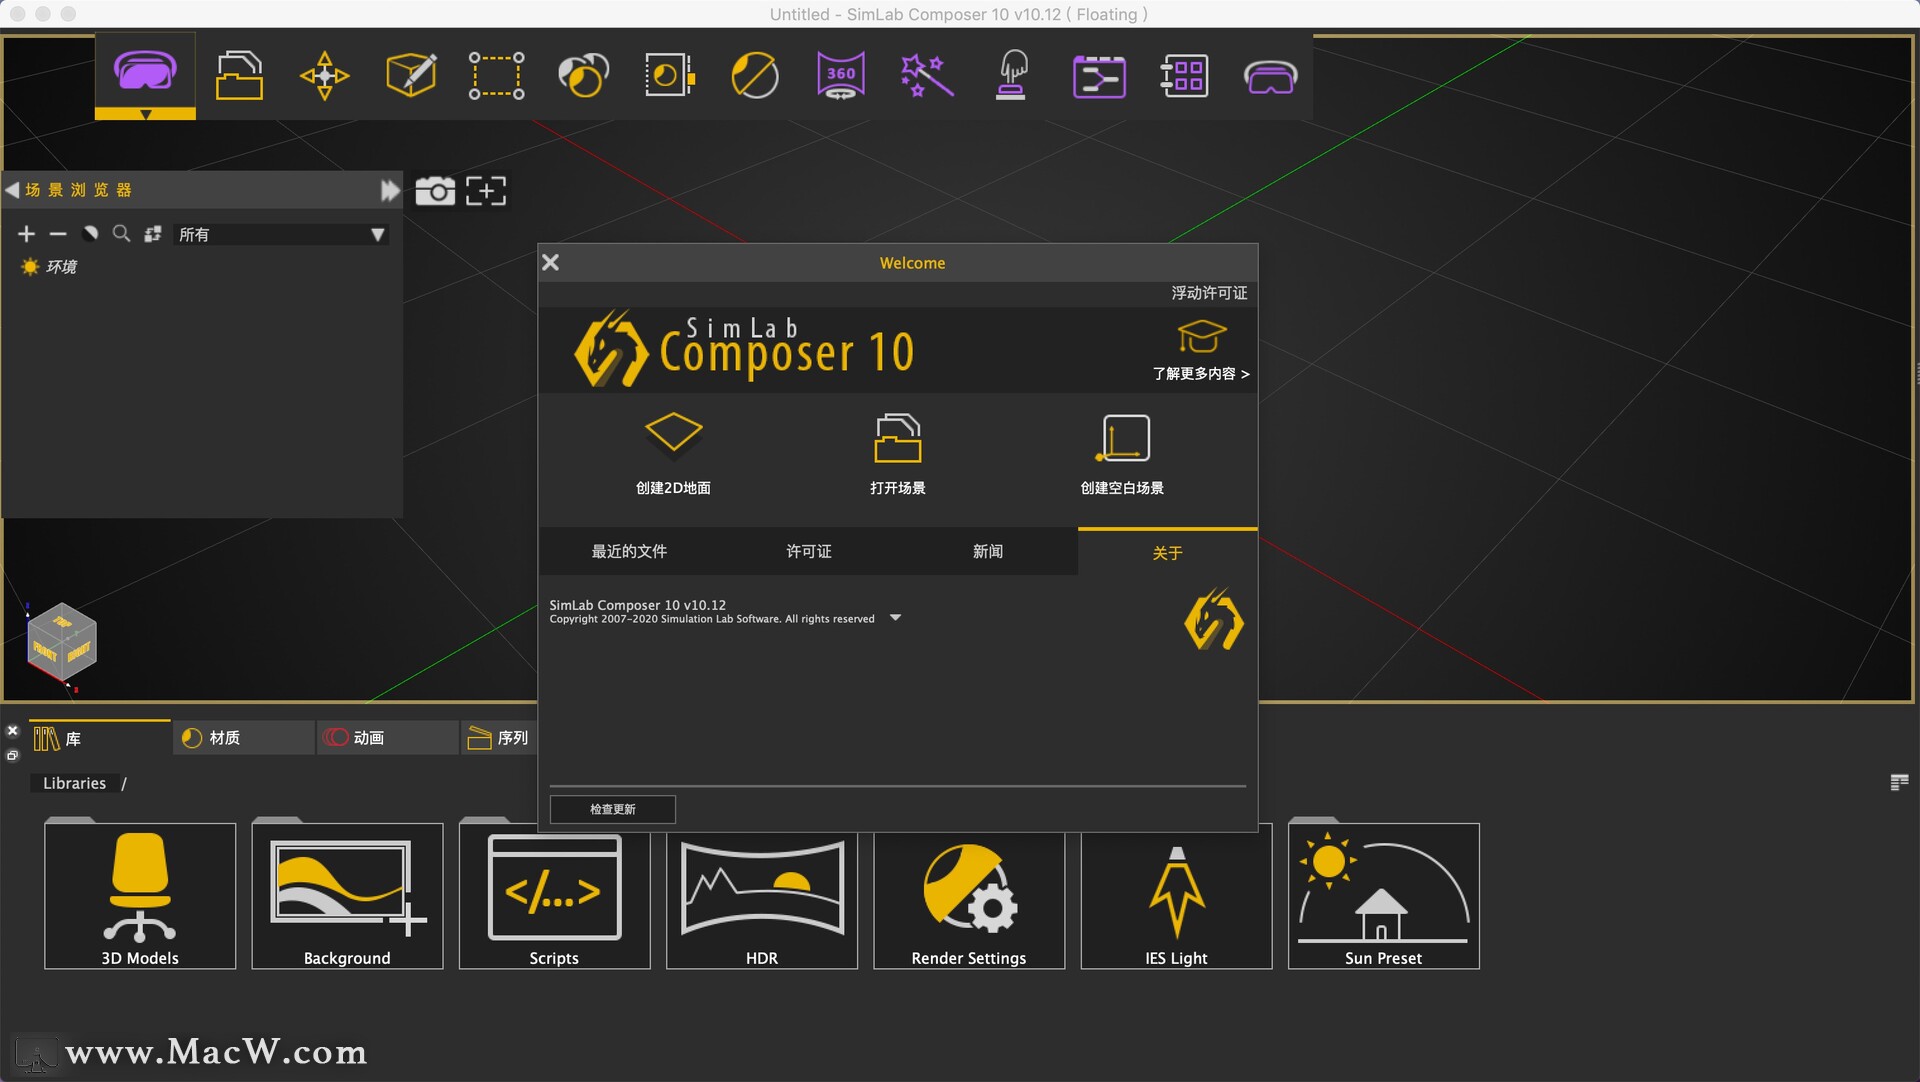Select the move/transform arrows tool
This screenshot has width=1920, height=1082.
pos(325,76)
